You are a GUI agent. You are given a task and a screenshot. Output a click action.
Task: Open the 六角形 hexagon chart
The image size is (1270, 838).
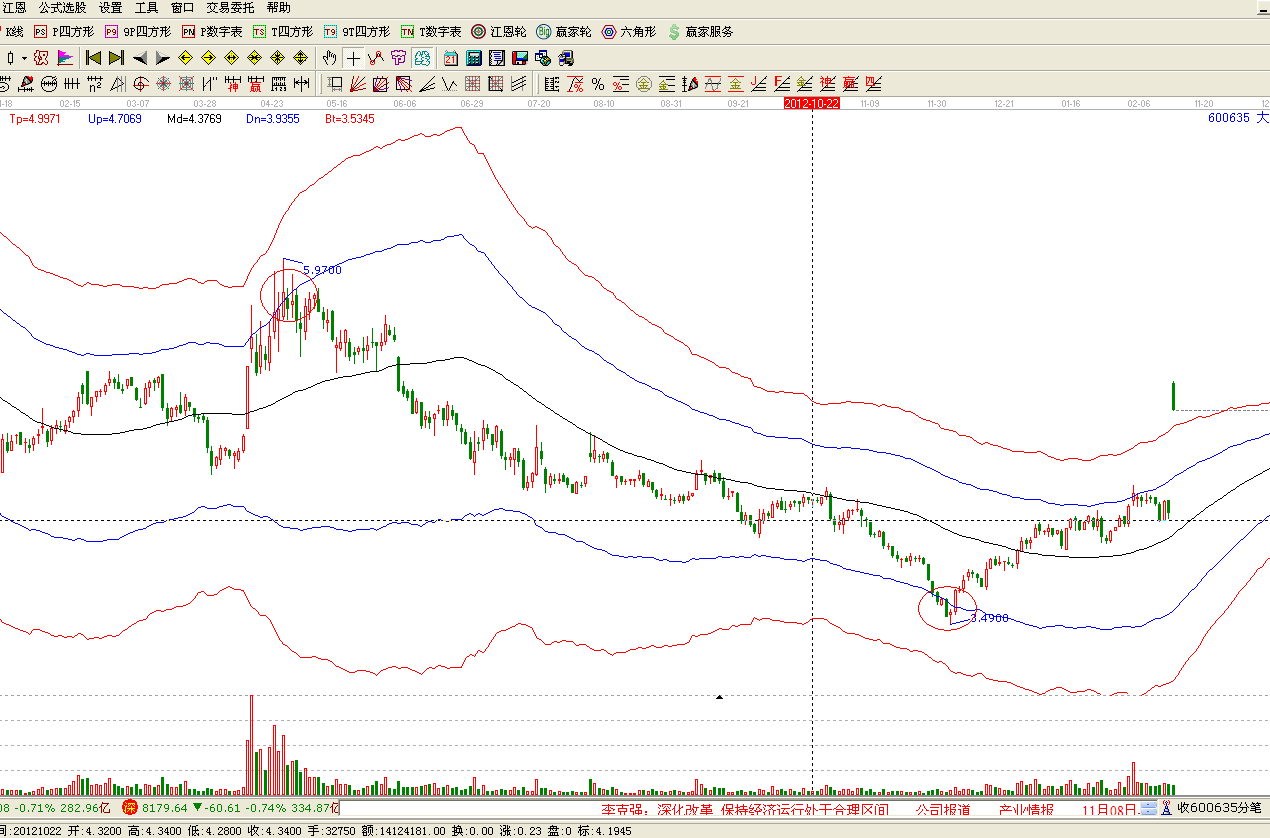coord(628,32)
